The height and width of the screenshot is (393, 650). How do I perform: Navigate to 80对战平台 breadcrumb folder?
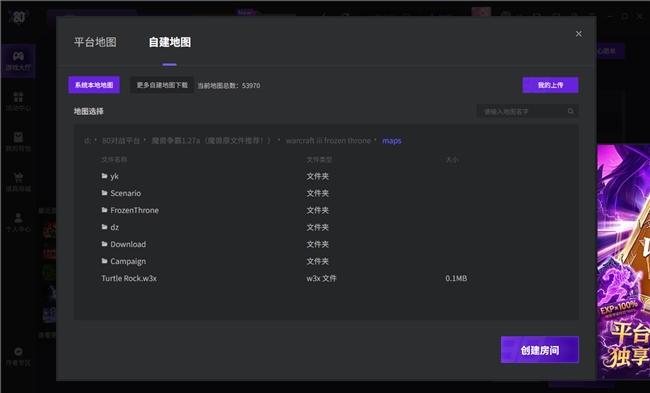tap(121, 141)
